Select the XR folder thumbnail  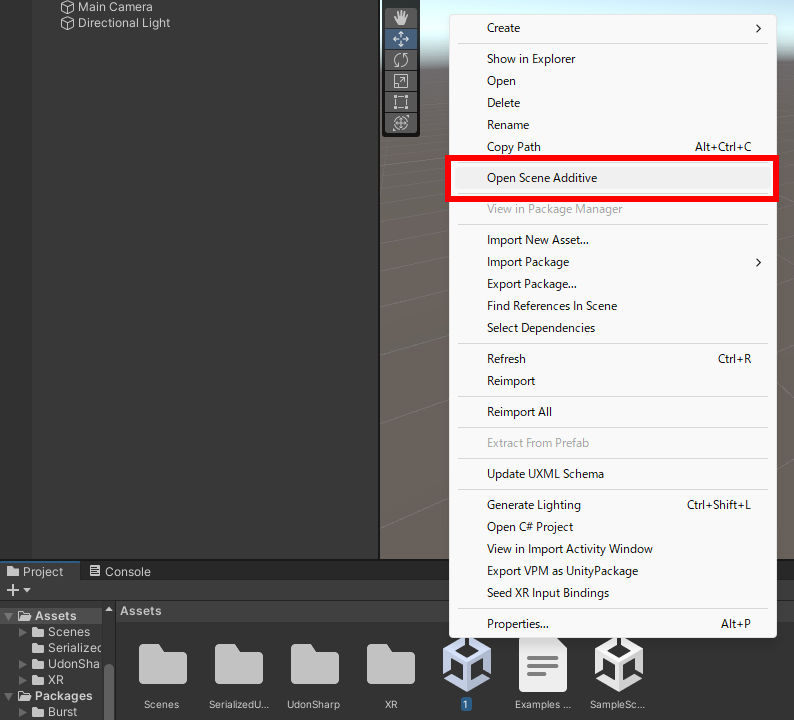tap(390, 664)
